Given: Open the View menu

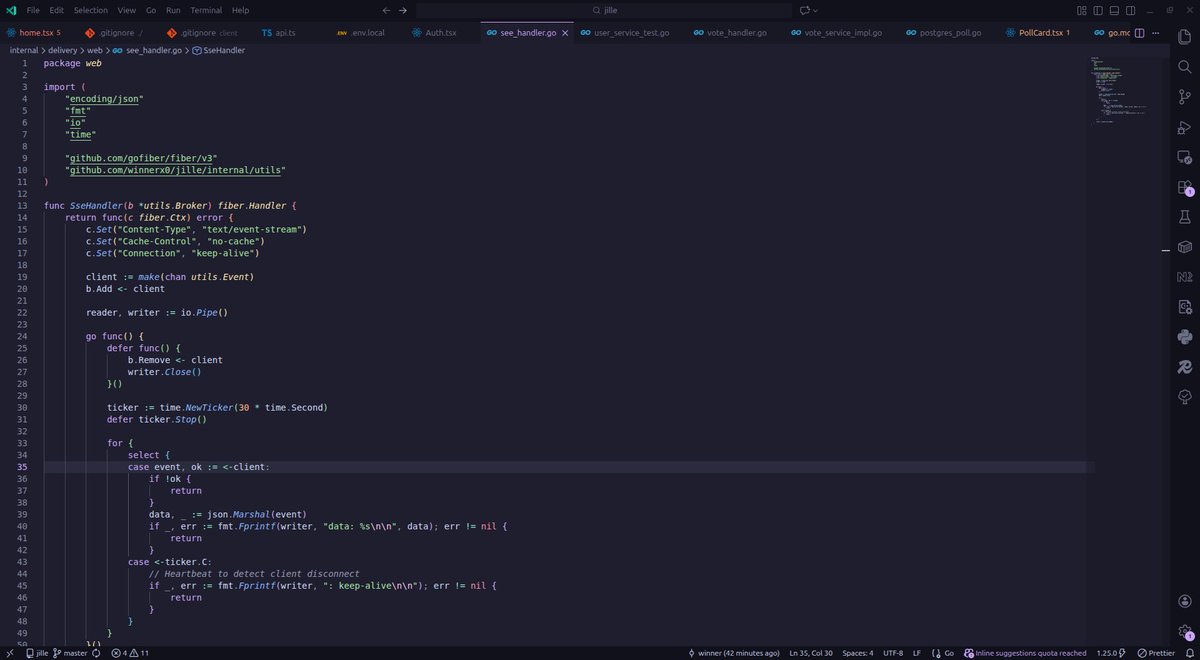Looking at the screenshot, I should [127, 10].
